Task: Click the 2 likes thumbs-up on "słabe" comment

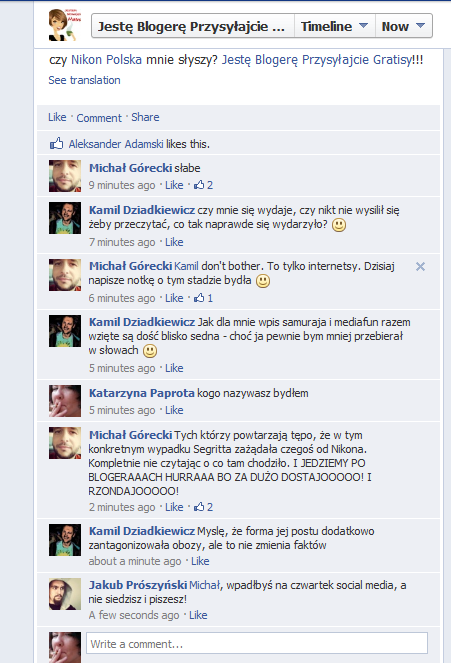Action: click(x=203, y=185)
